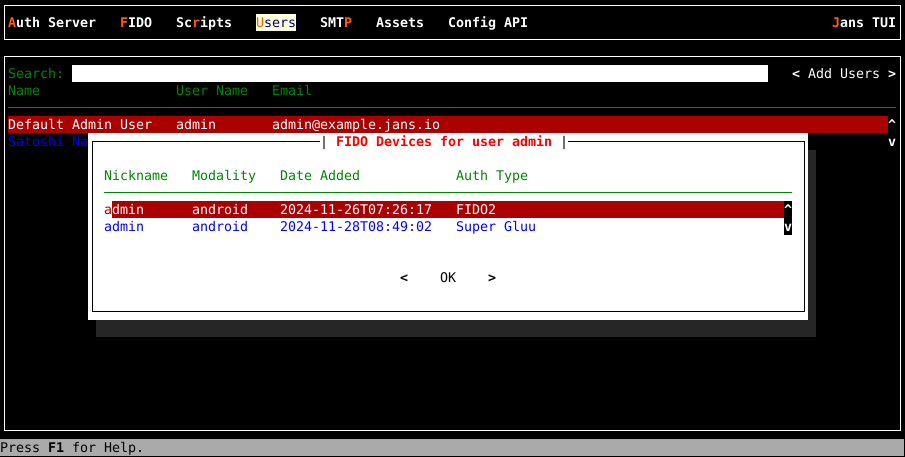
Task: Click the Satoshi user row
Action: click(x=47, y=142)
